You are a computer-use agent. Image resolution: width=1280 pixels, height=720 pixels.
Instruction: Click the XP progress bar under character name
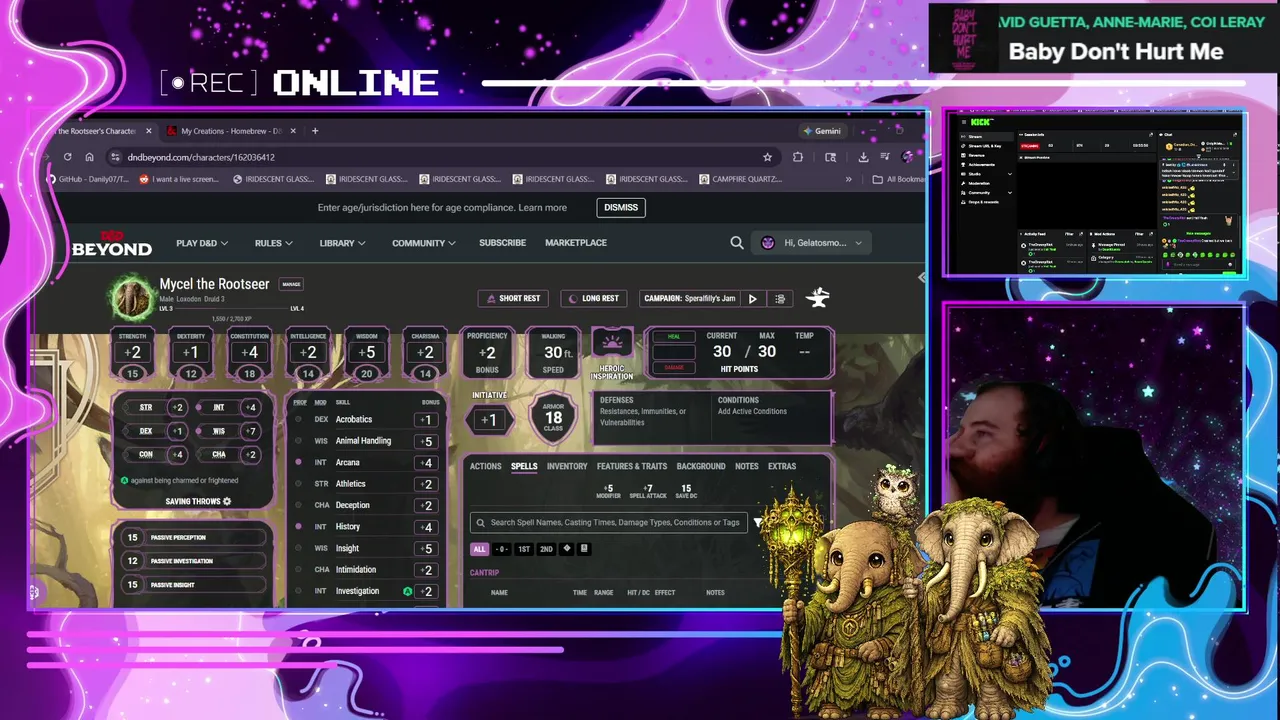coord(230,309)
